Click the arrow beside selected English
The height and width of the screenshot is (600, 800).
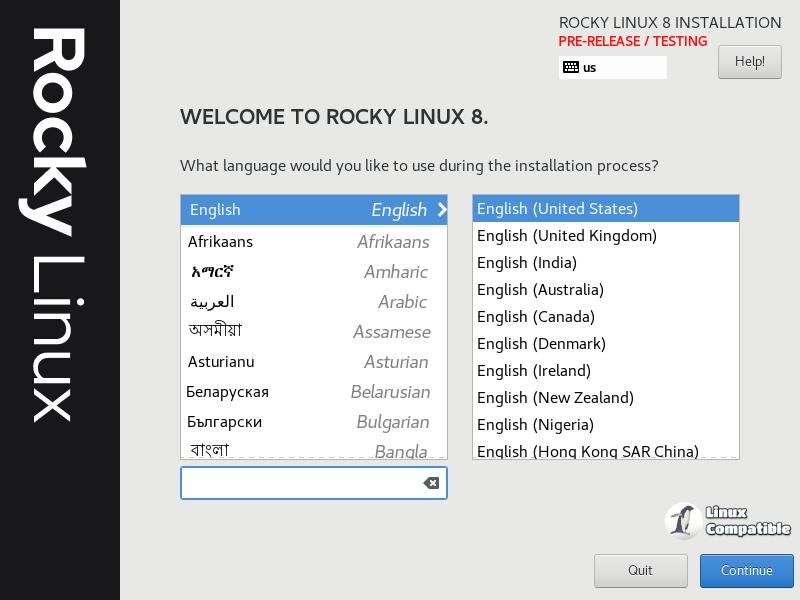(x=442, y=210)
